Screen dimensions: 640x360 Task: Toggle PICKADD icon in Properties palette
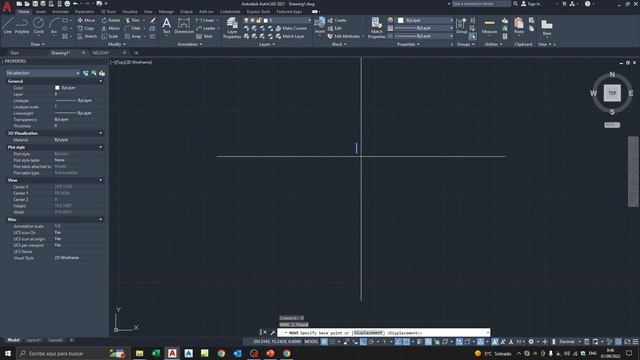coord(86,73)
